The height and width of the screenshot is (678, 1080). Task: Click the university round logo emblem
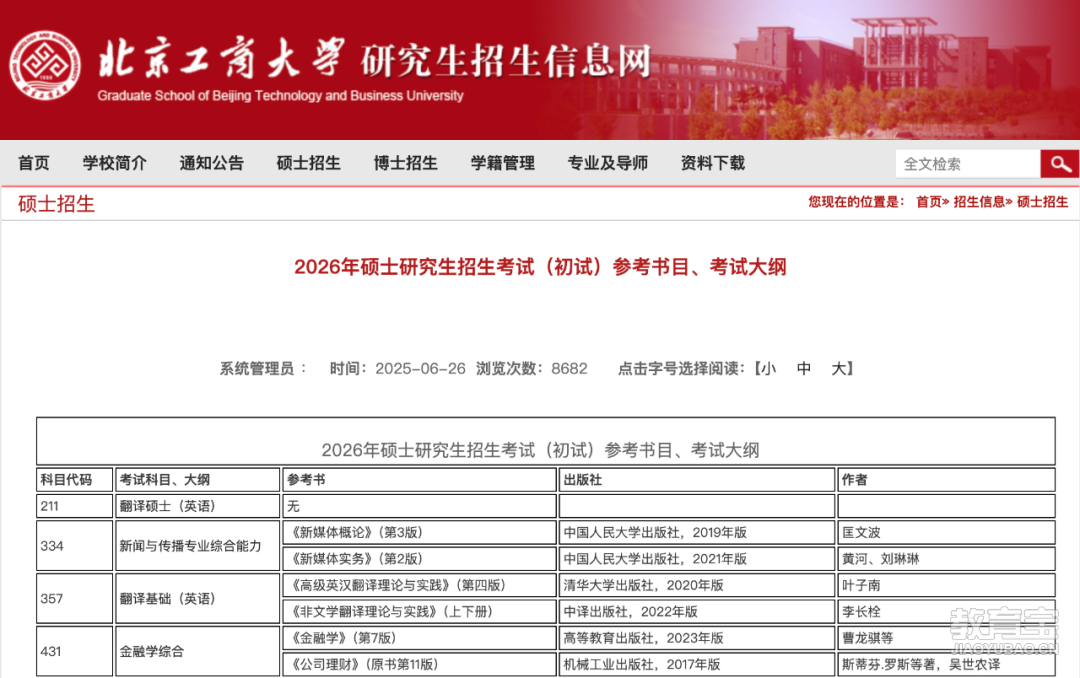click(x=46, y=66)
